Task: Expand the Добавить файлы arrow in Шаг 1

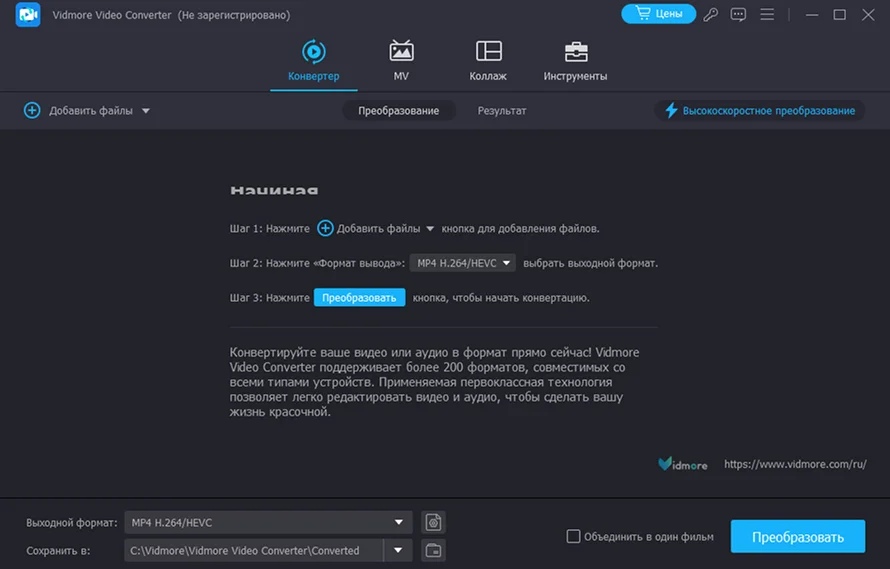Action: tap(430, 229)
